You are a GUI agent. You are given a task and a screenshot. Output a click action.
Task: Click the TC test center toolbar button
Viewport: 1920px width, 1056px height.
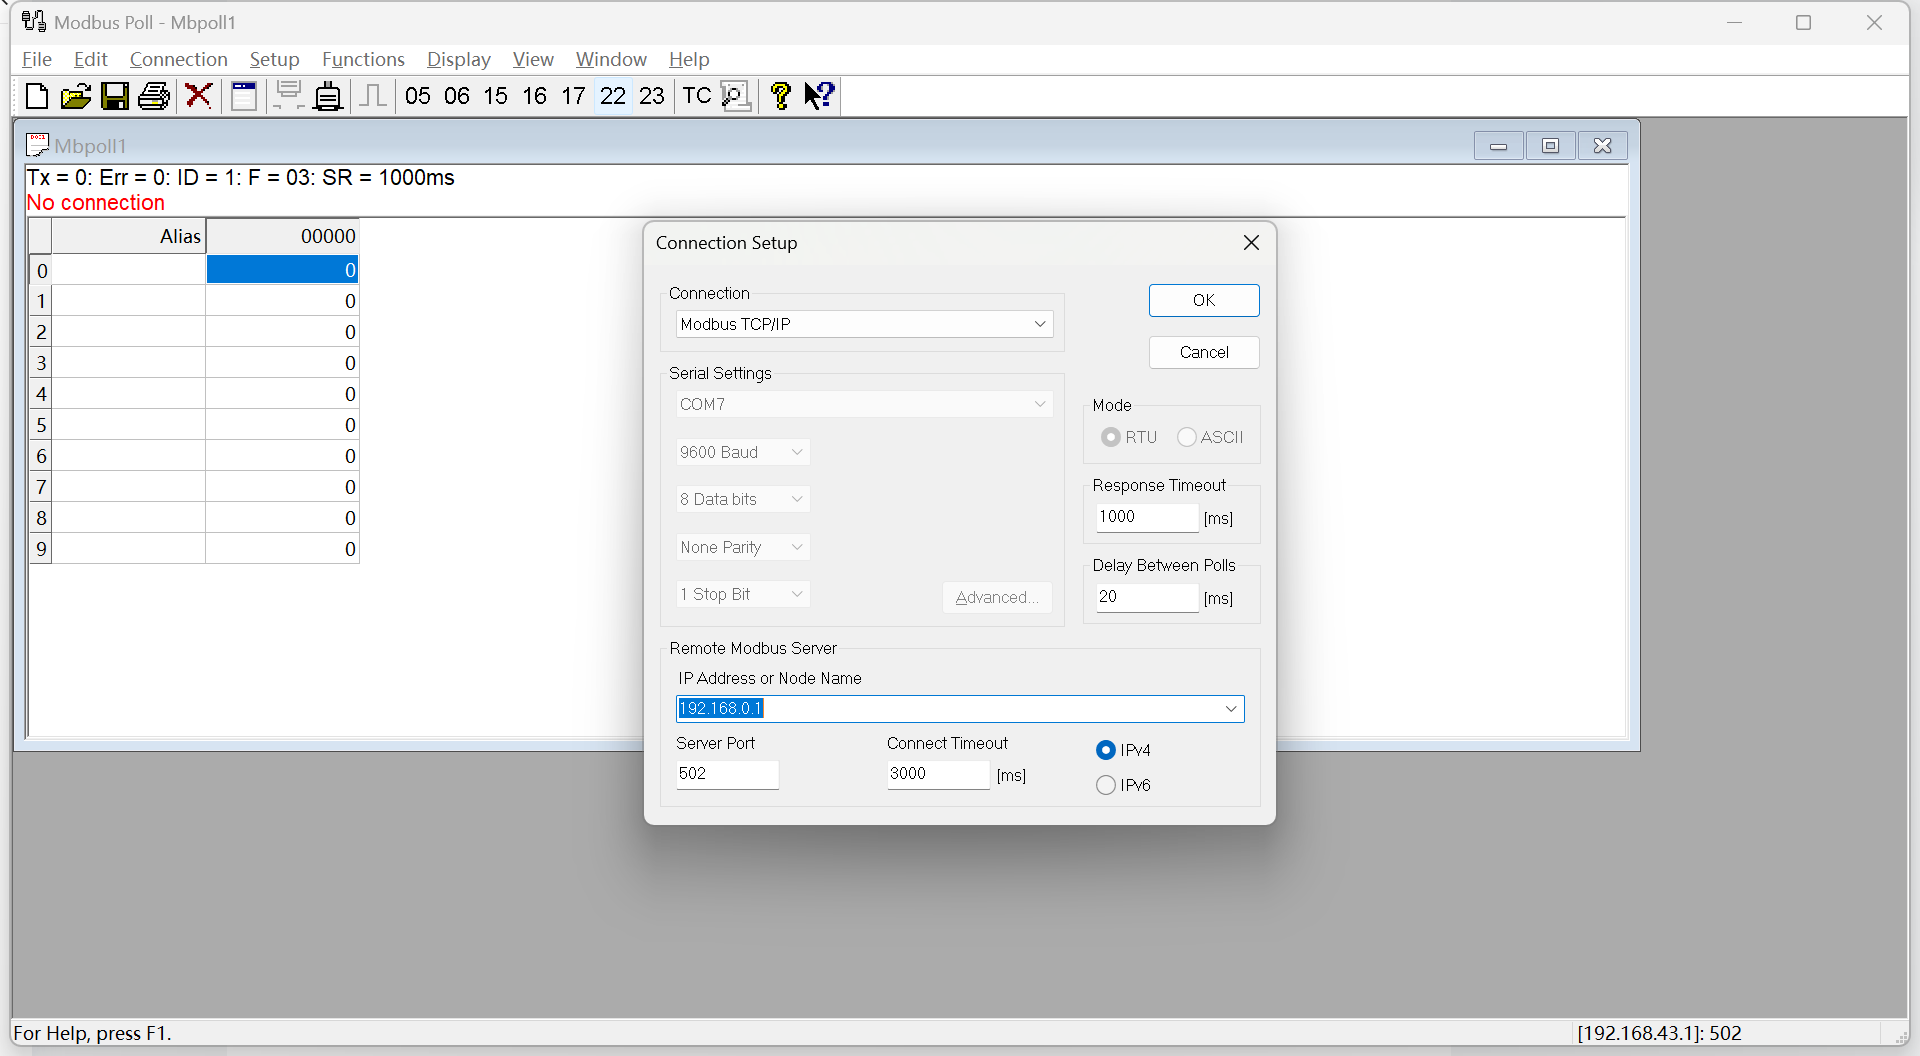[x=697, y=96]
